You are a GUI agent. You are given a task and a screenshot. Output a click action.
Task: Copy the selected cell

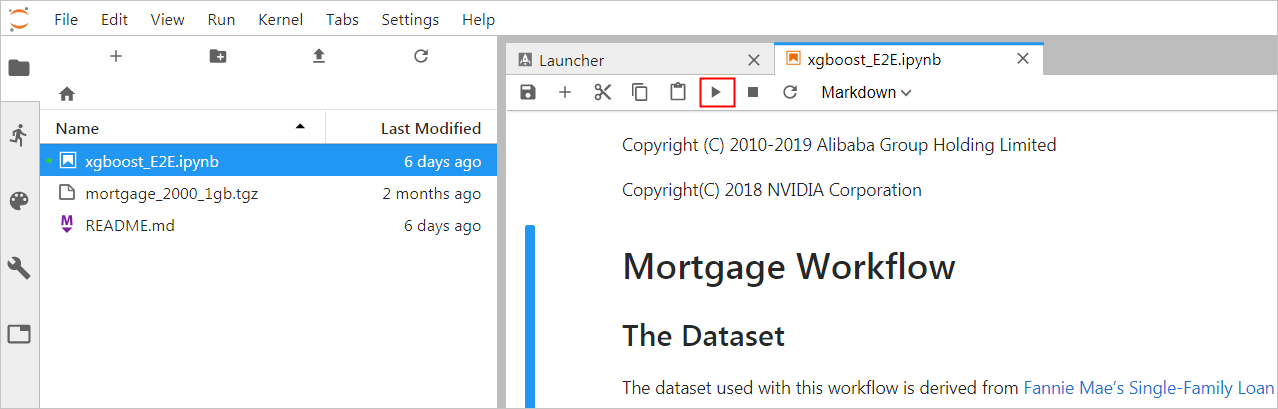640,92
